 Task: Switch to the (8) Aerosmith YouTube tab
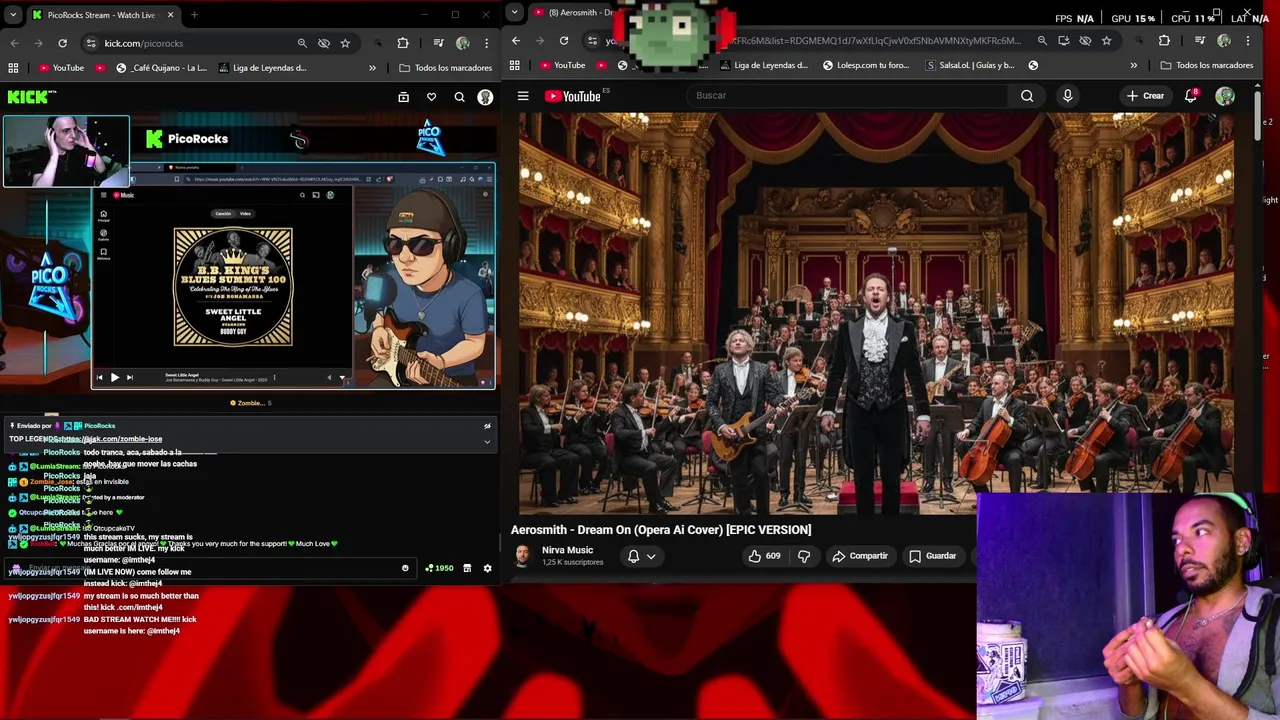573,12
